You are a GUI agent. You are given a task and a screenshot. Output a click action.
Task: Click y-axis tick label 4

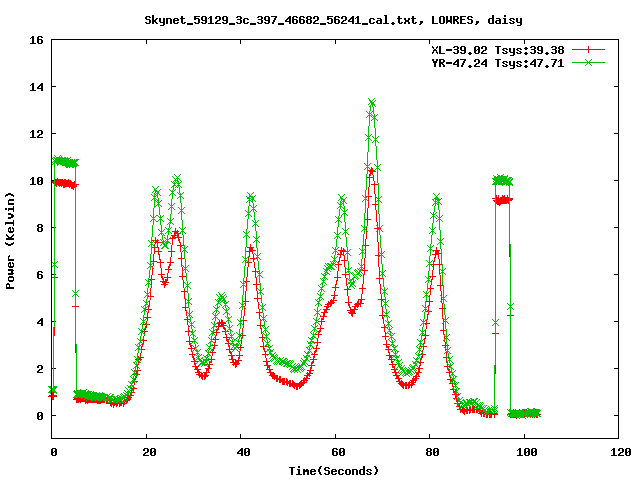[40, 322]
